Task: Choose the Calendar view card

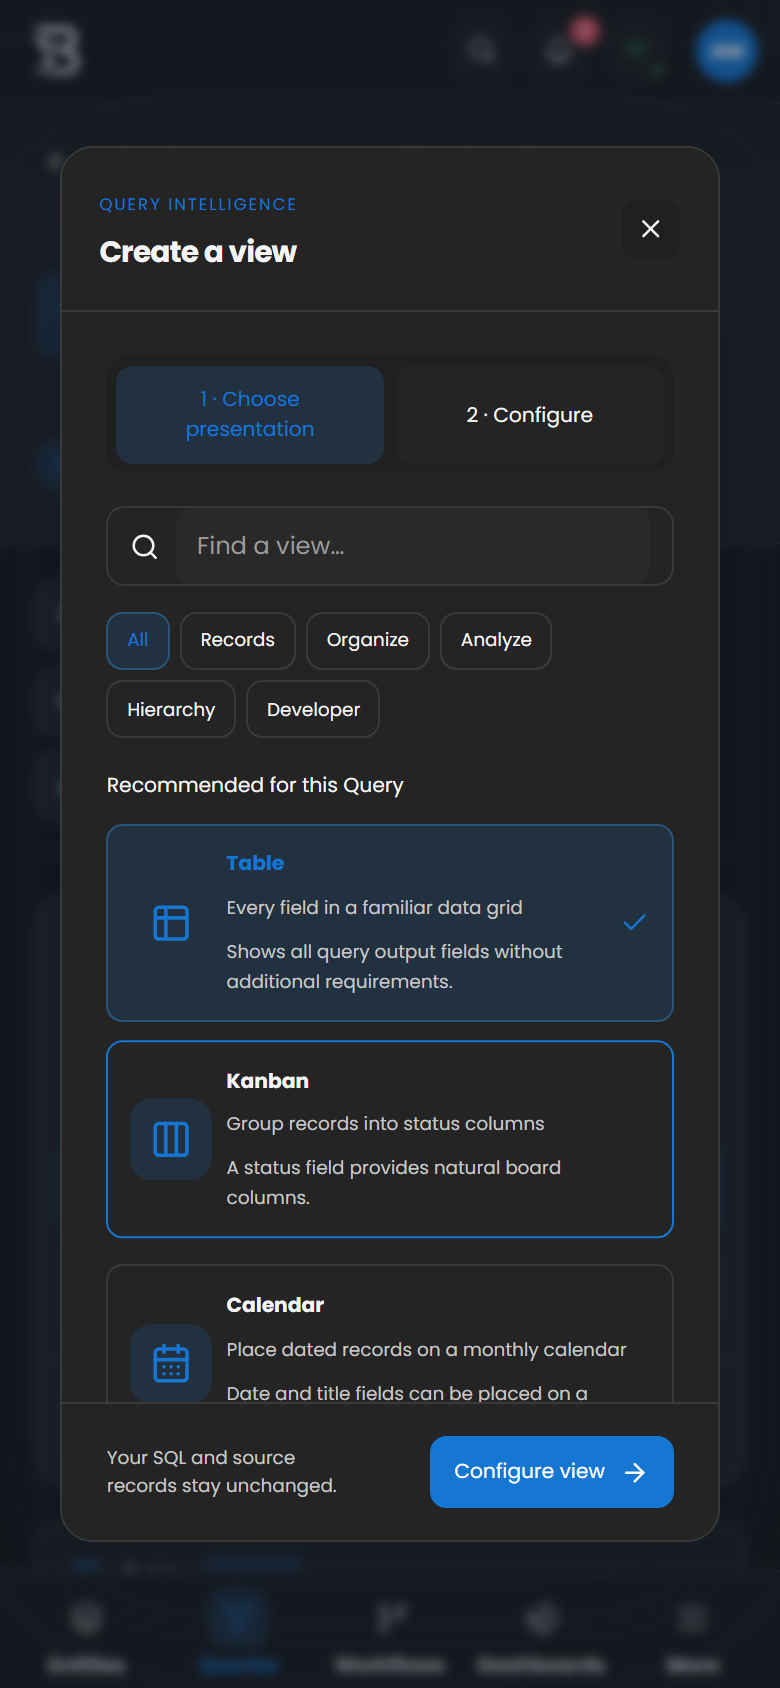Action: tap(390, 1333)
